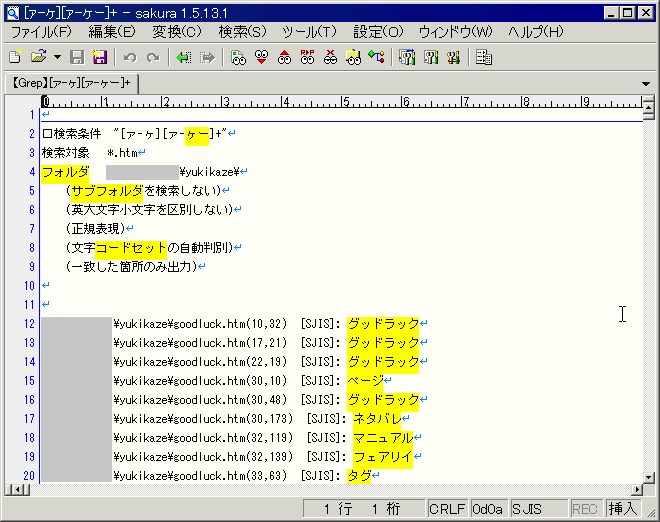This screenshot has width=660, height=522.
Task: Click line number 12 in the gutter
Action: [29, 324]
